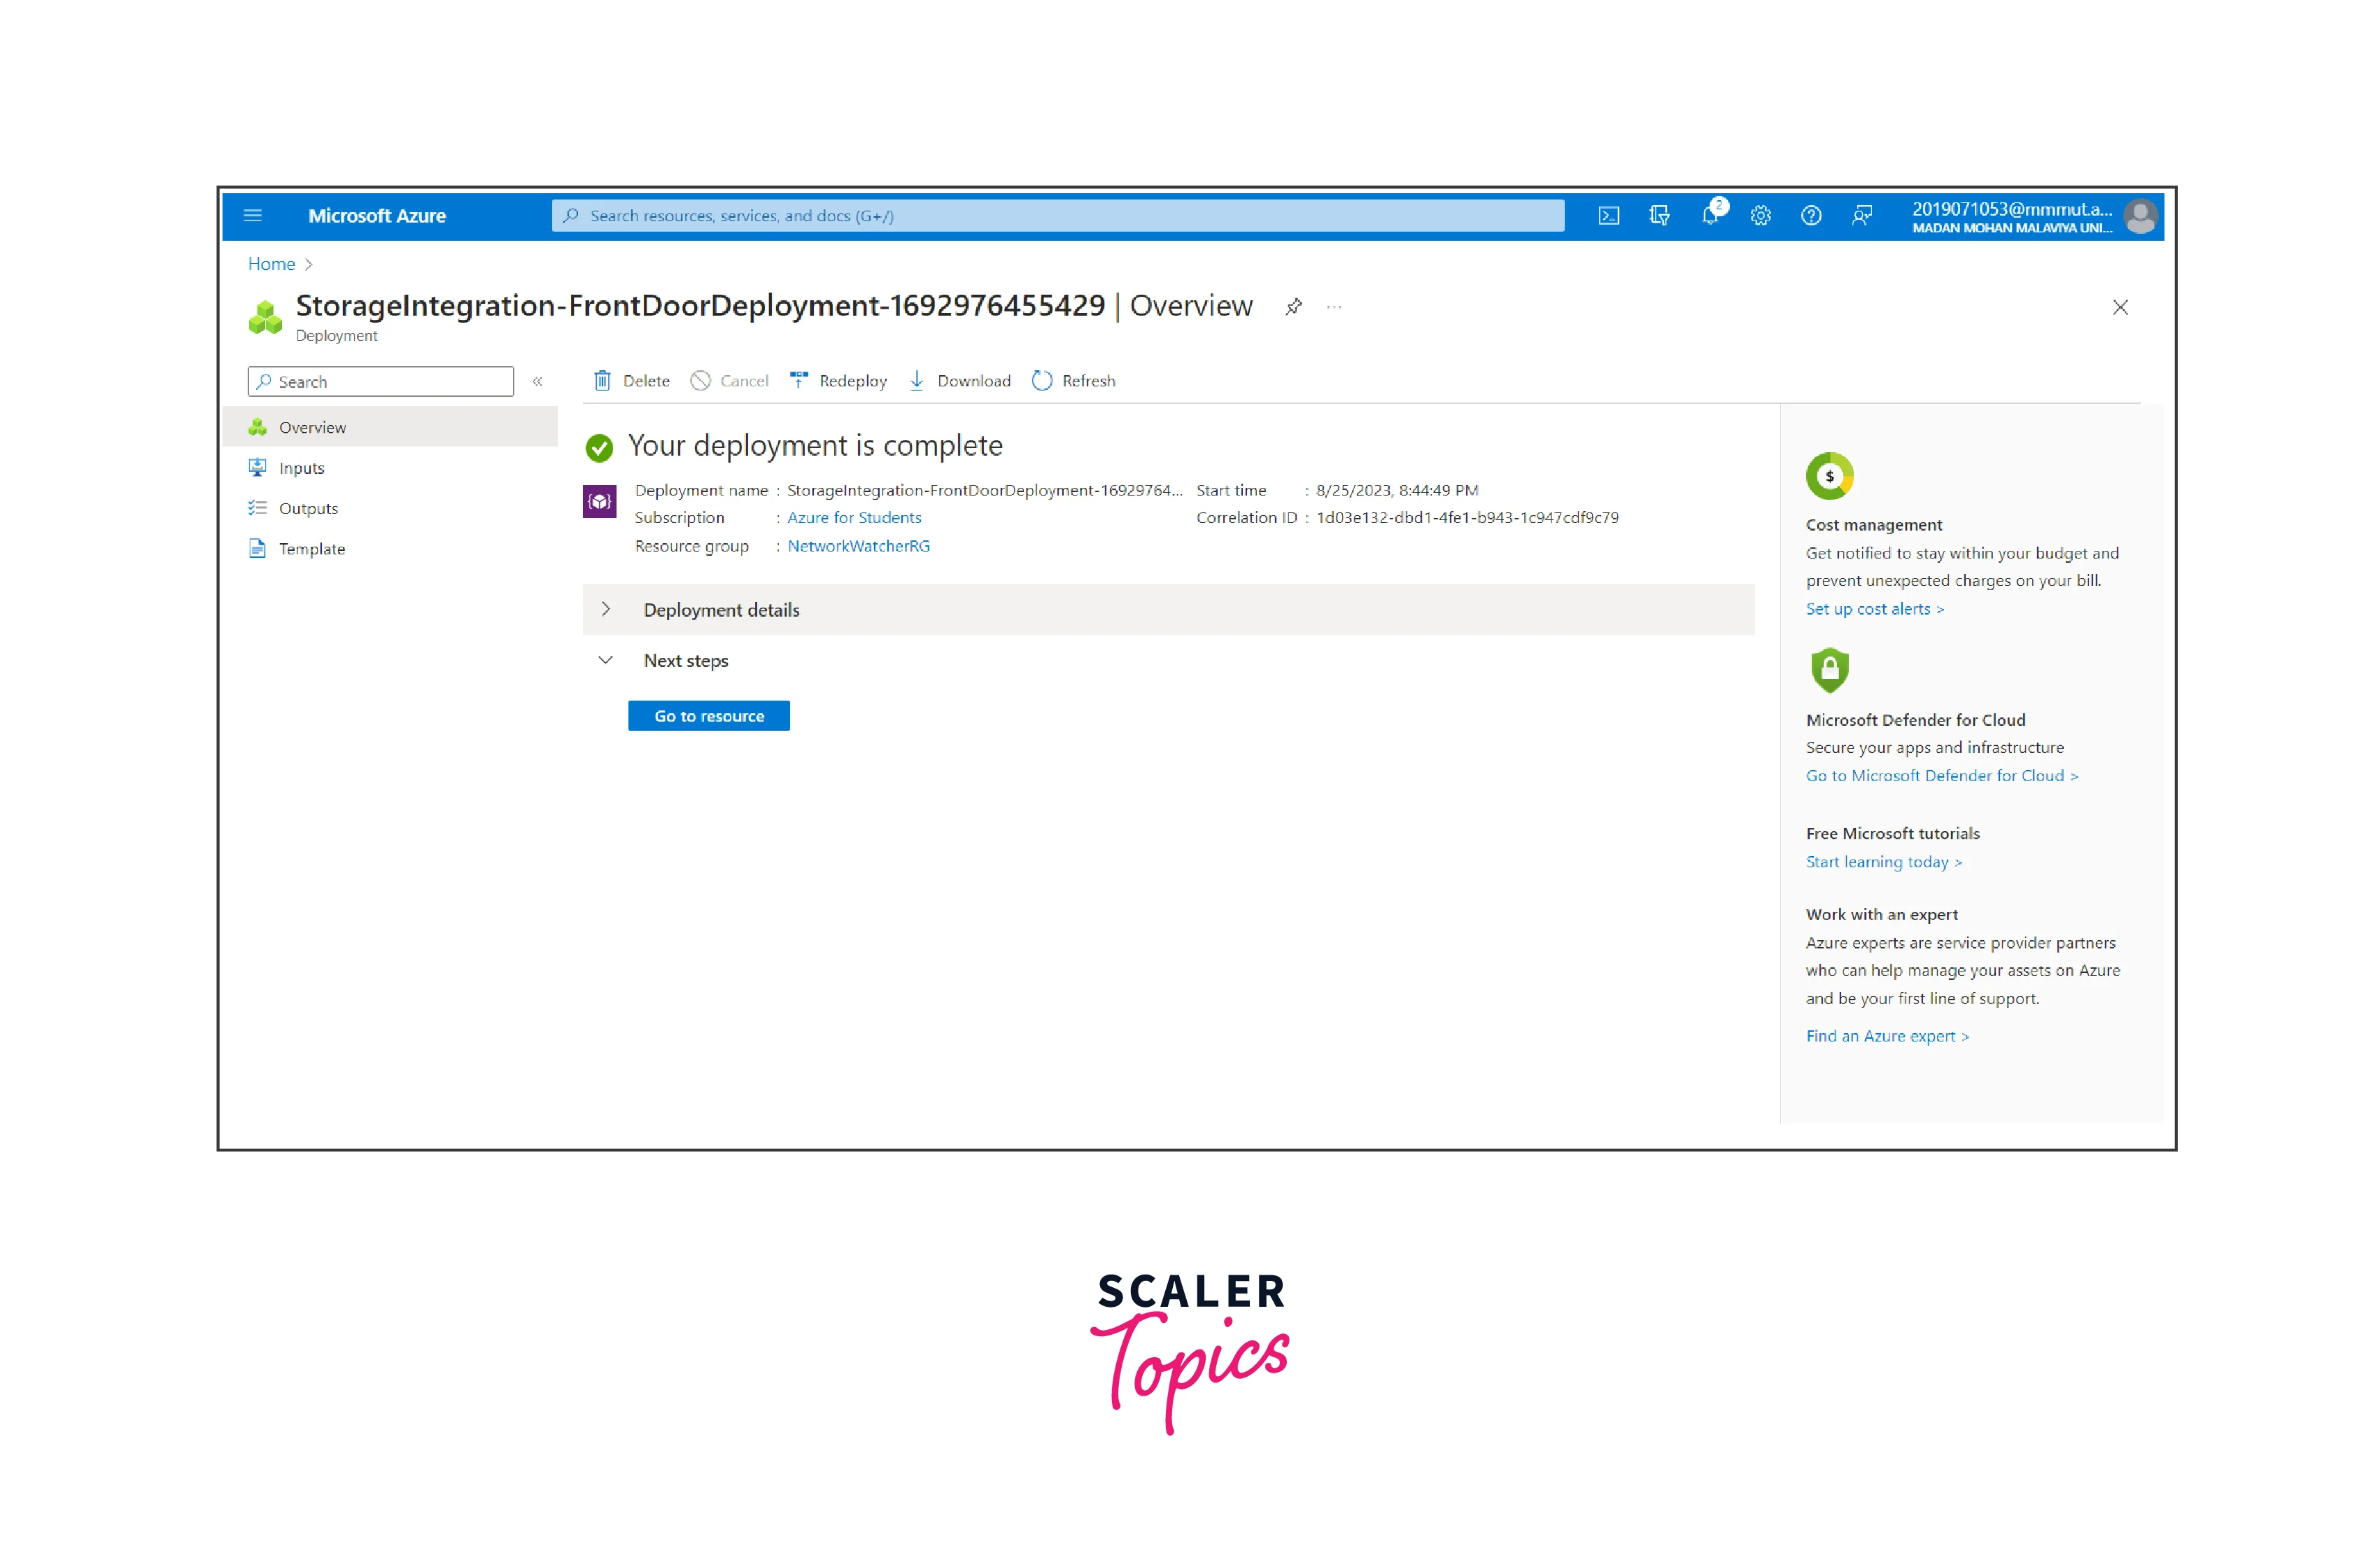Download the deployment

point(960,381)
